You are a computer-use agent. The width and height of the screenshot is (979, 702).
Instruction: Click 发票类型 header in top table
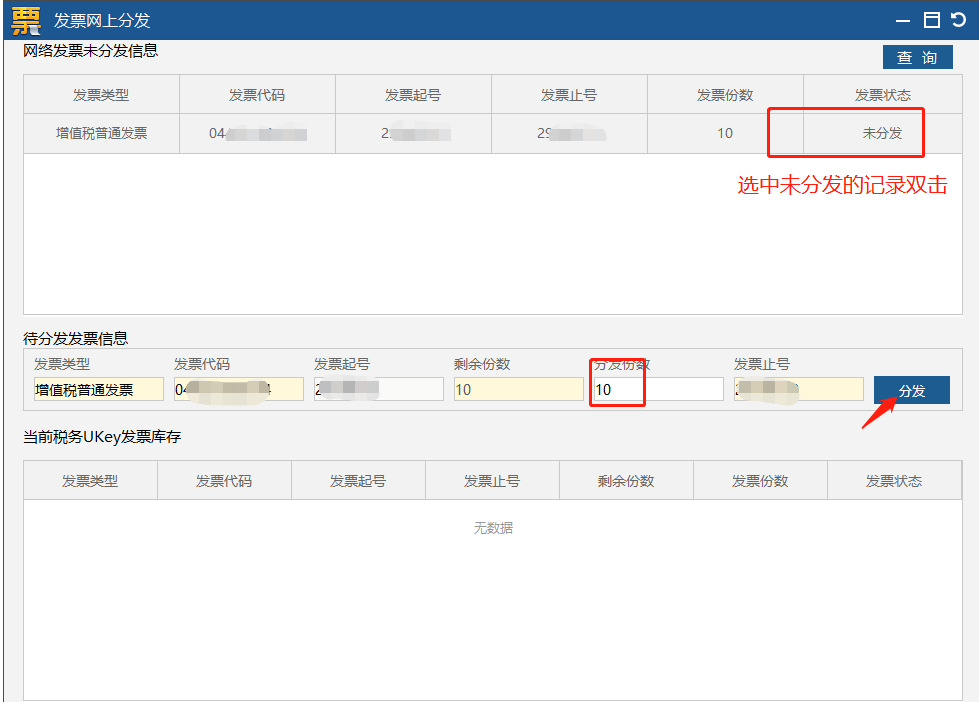click(x=101, y=95)
